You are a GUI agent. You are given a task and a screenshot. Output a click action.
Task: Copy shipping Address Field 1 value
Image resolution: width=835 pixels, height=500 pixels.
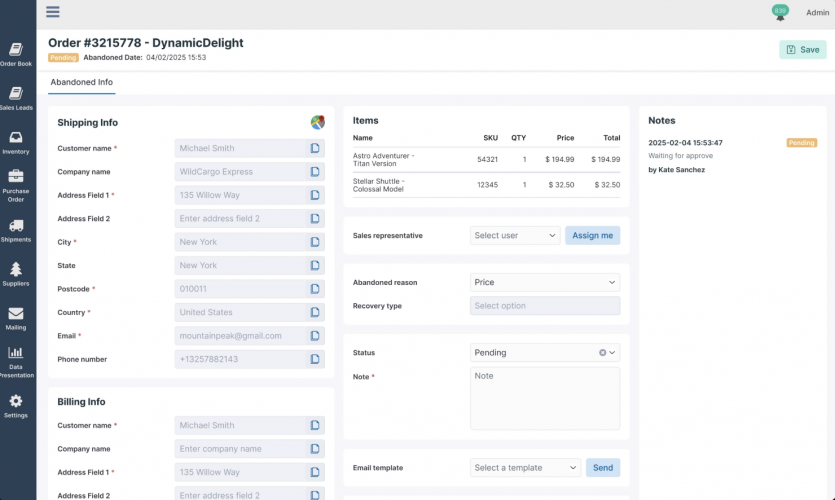(x=315, y=195)
